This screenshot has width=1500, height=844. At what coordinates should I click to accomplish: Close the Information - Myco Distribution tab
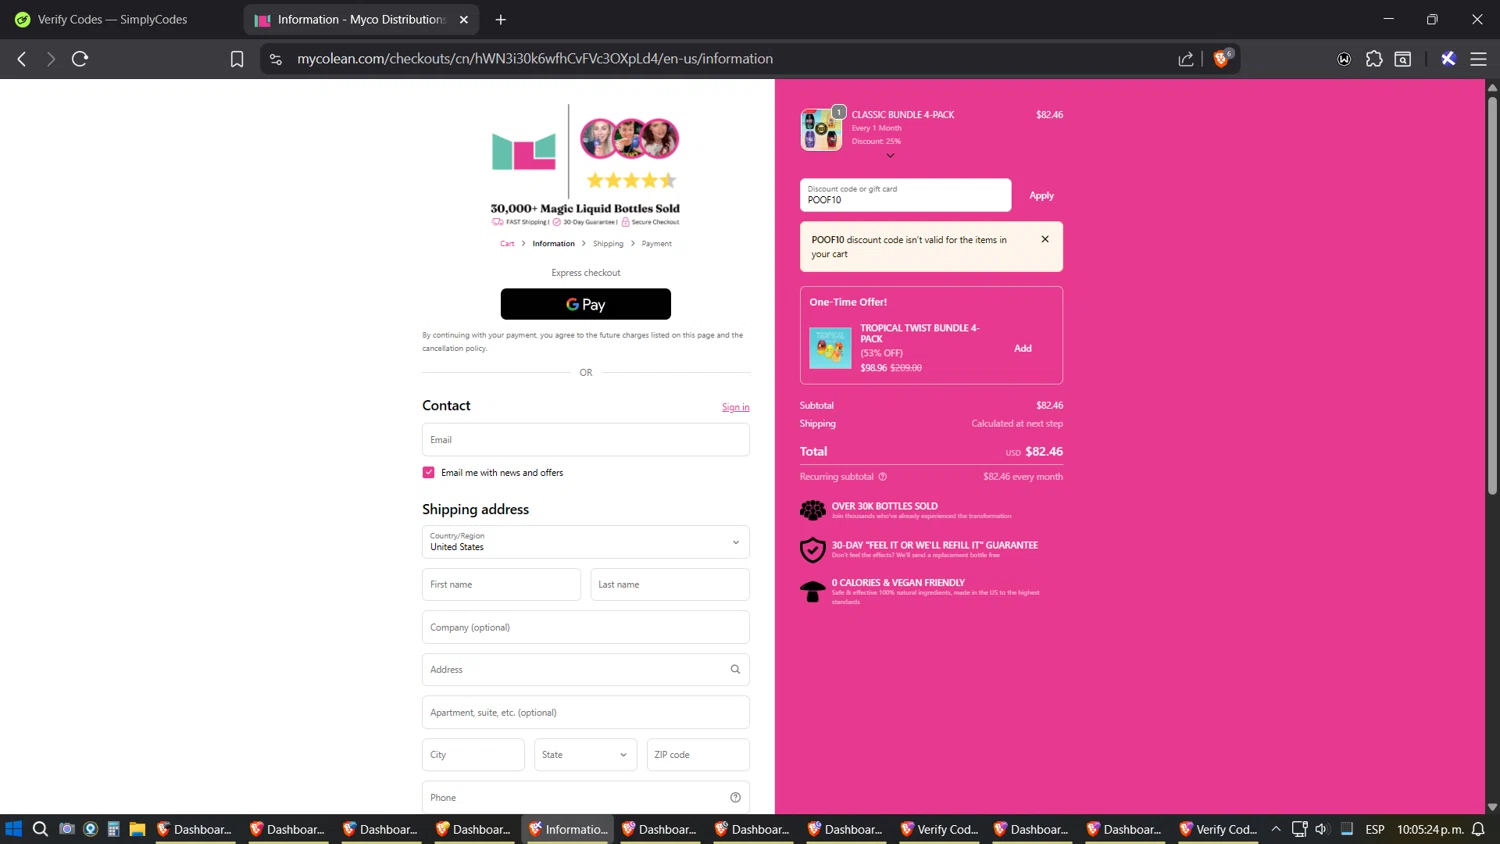click(x=464, y=19)
